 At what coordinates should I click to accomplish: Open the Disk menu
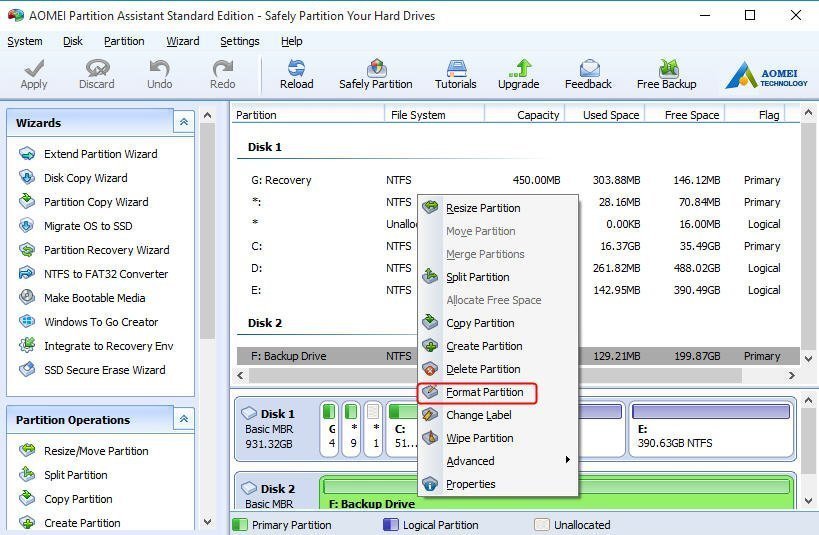coord(73,41)
